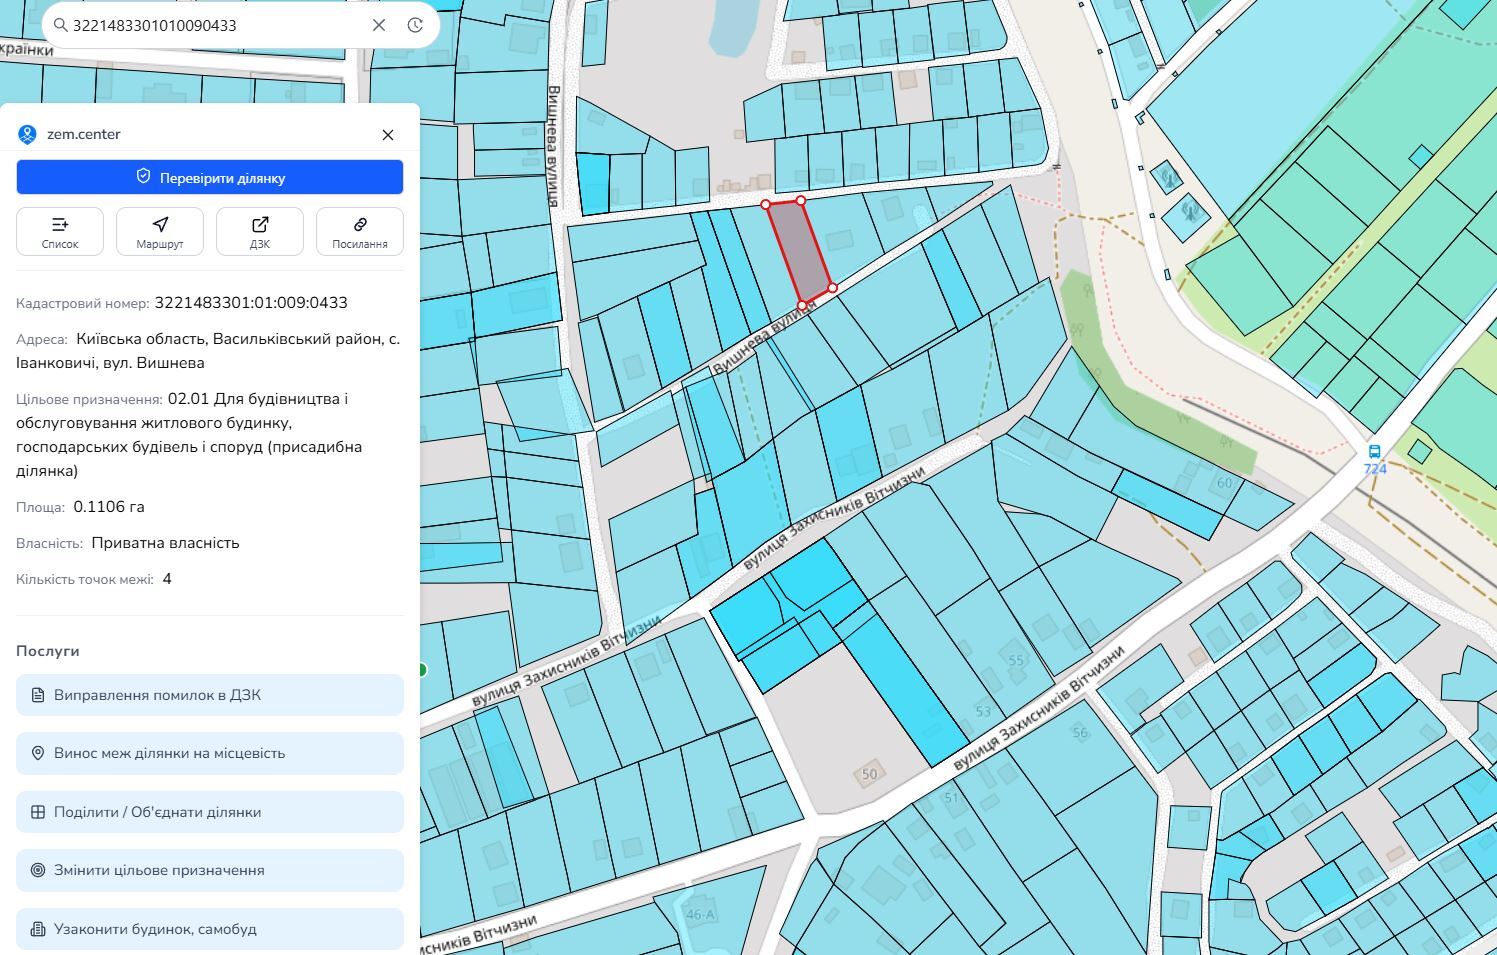Click the search magnifier icon
This screenshot has height=955, width=1497.
pyautogui.click(x=60, y=25)
